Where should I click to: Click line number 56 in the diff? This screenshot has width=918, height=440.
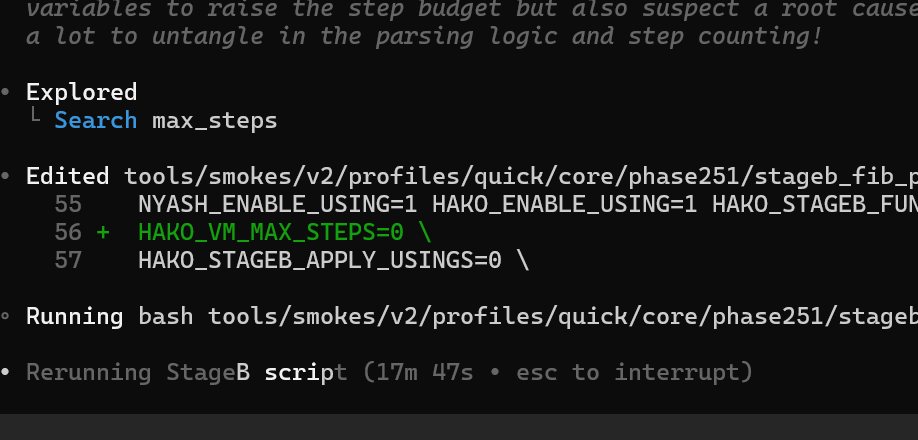coord(69,233)
